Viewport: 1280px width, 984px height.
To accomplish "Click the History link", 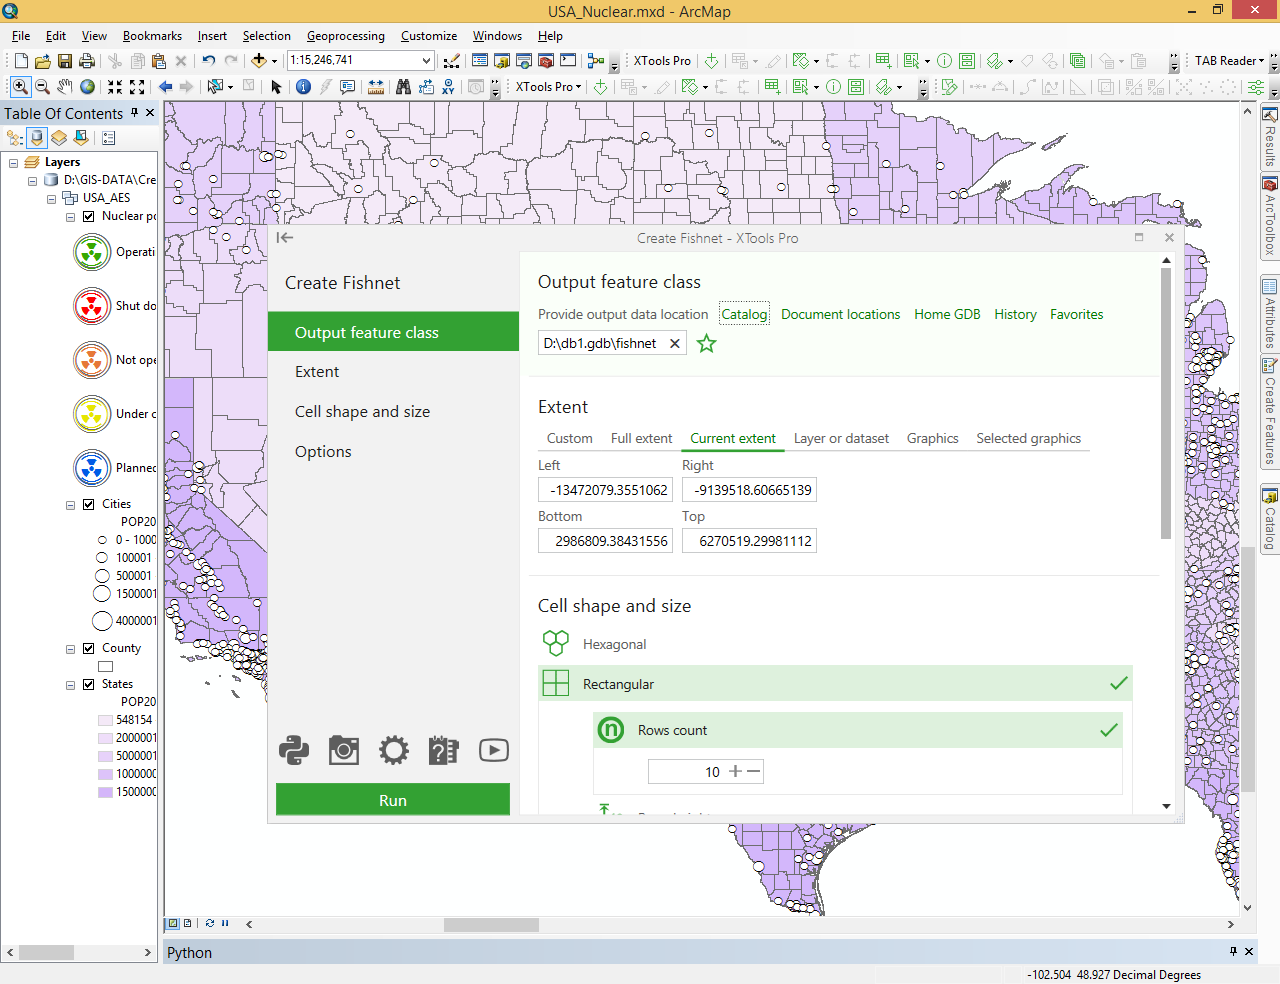I will [x=1015, y=314].
